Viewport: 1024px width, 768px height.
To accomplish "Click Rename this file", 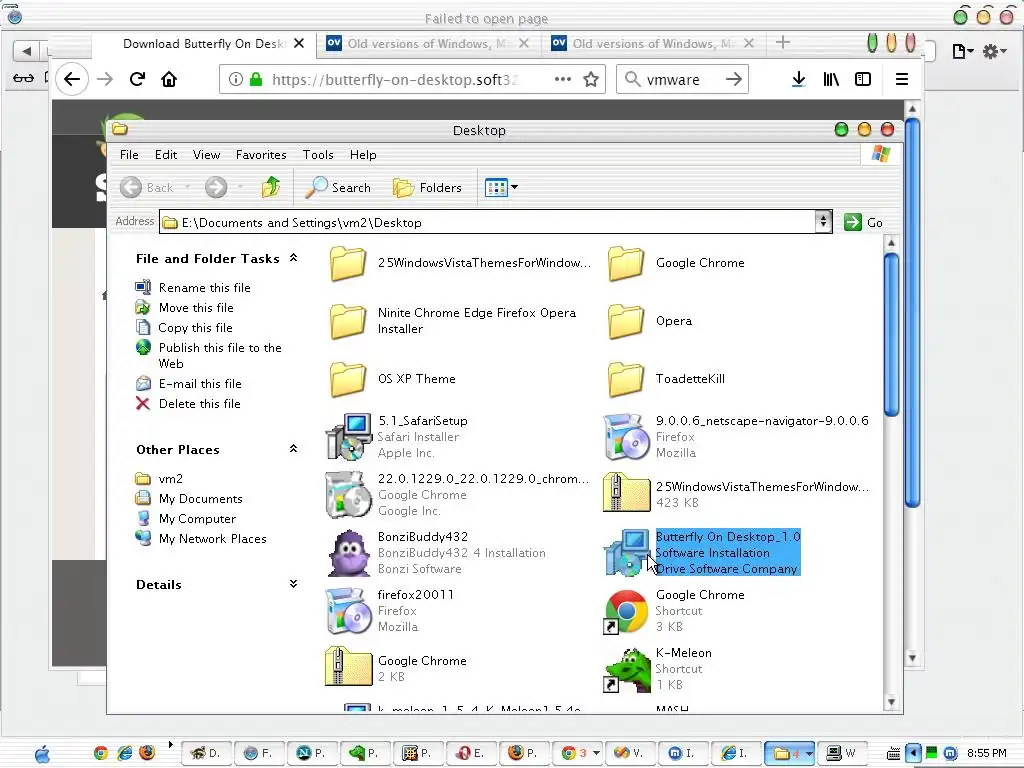I will (204, 287).
